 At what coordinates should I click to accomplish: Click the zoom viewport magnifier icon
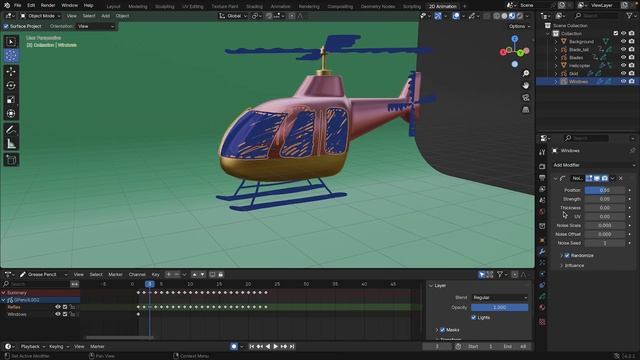[x=526, y=73]
